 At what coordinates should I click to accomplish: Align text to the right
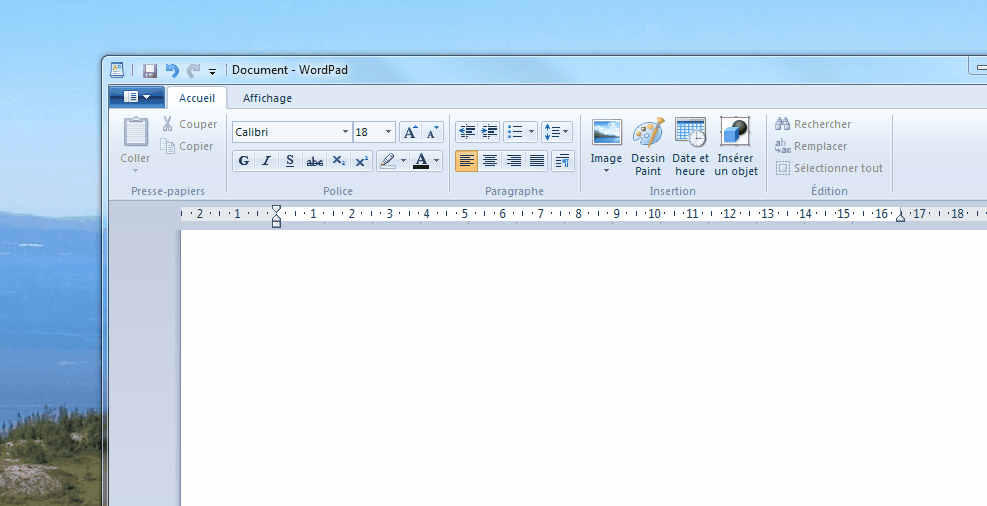(514, 161)
